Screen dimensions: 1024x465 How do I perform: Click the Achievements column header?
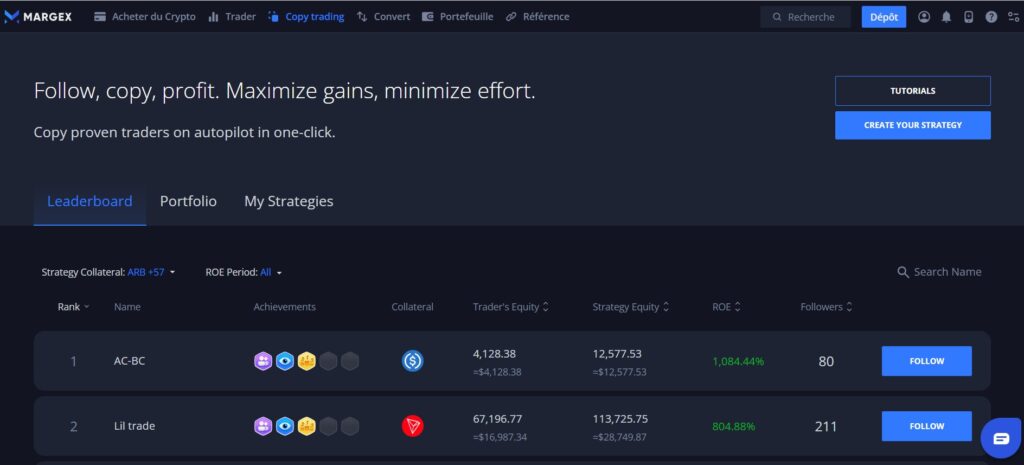point(285,307)
